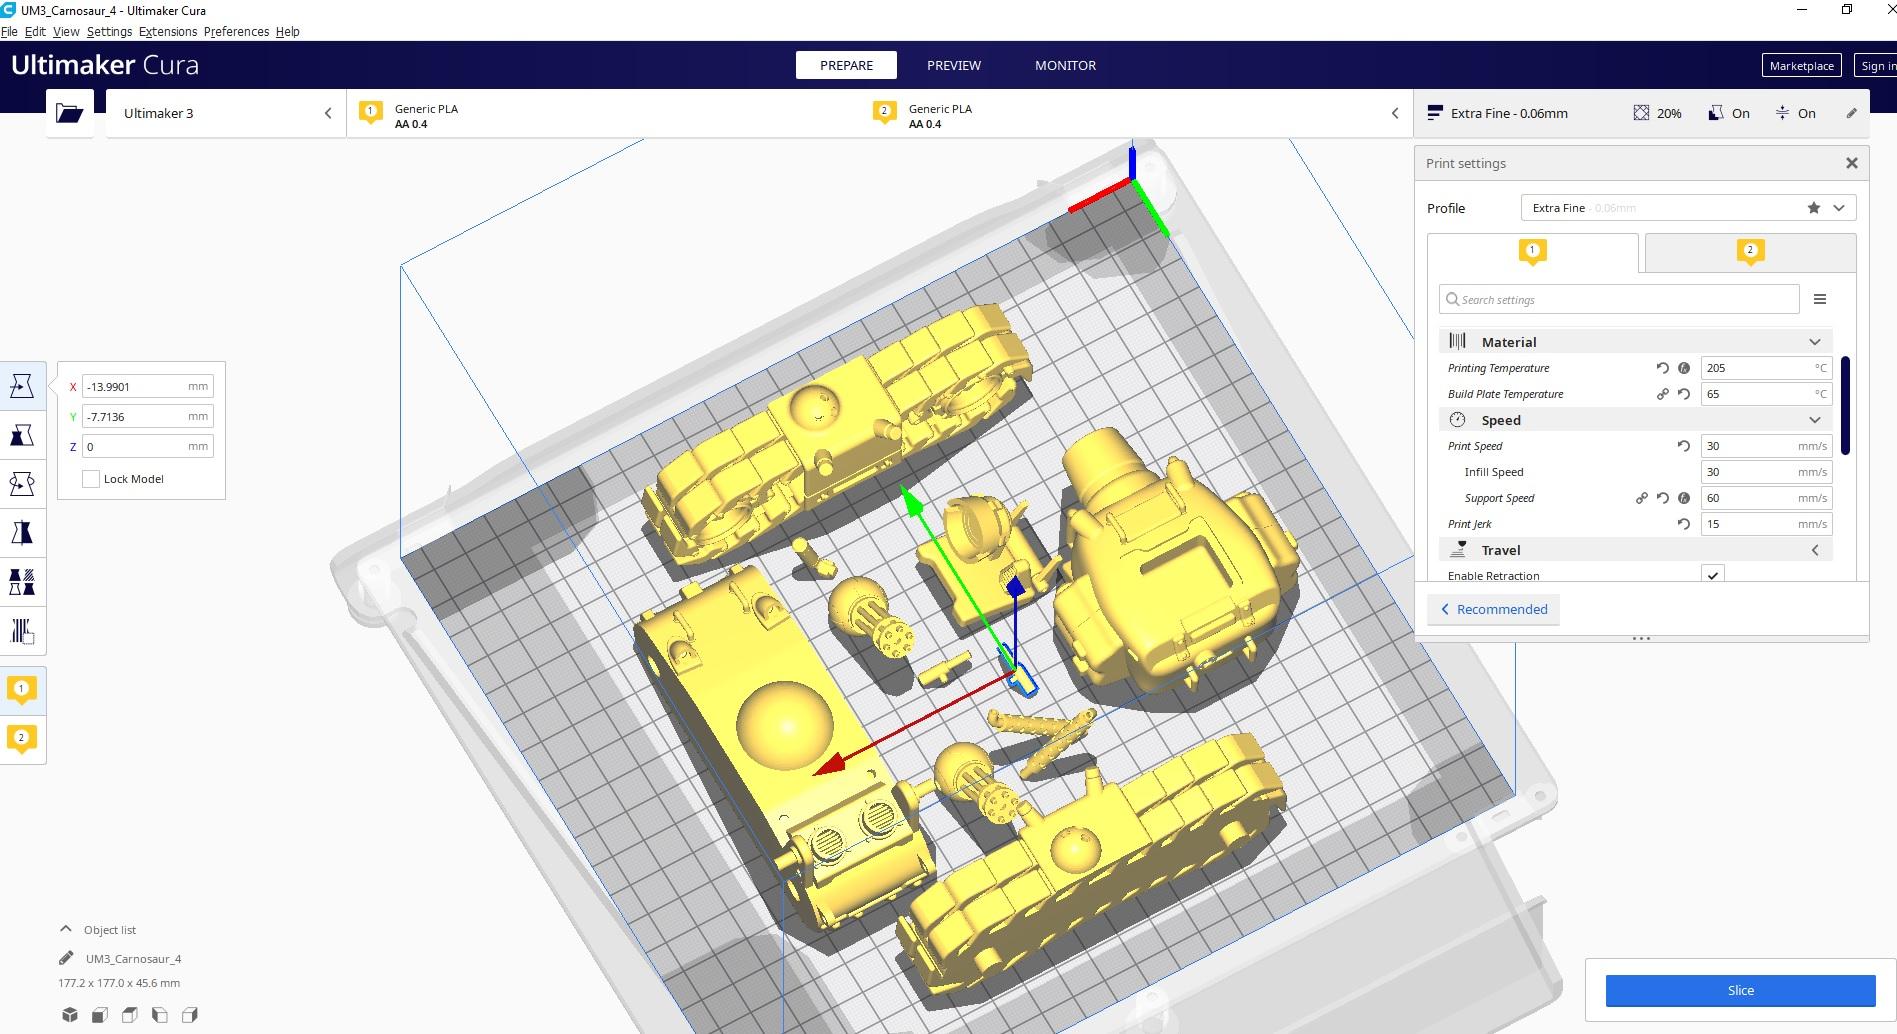Viewport: 1897px width, 1034px height.
Task: Collapse the Material settings section
Action: (1636, 342)
